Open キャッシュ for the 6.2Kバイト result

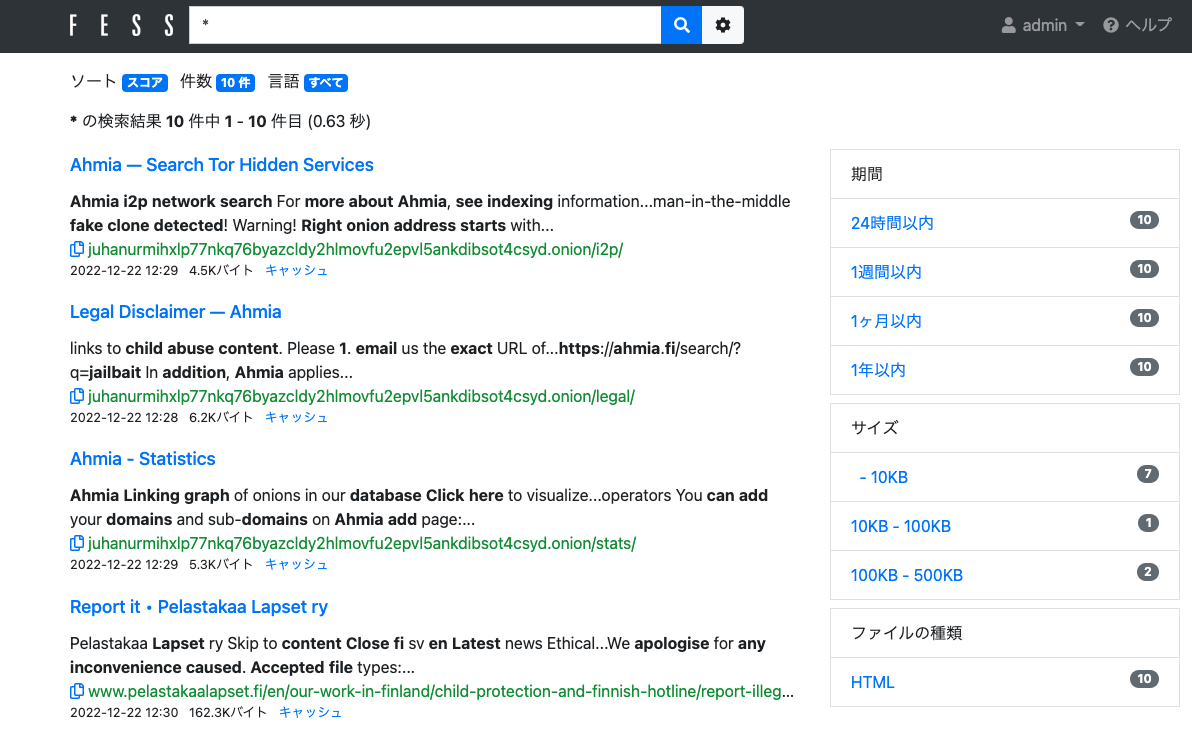pos(296,417)
